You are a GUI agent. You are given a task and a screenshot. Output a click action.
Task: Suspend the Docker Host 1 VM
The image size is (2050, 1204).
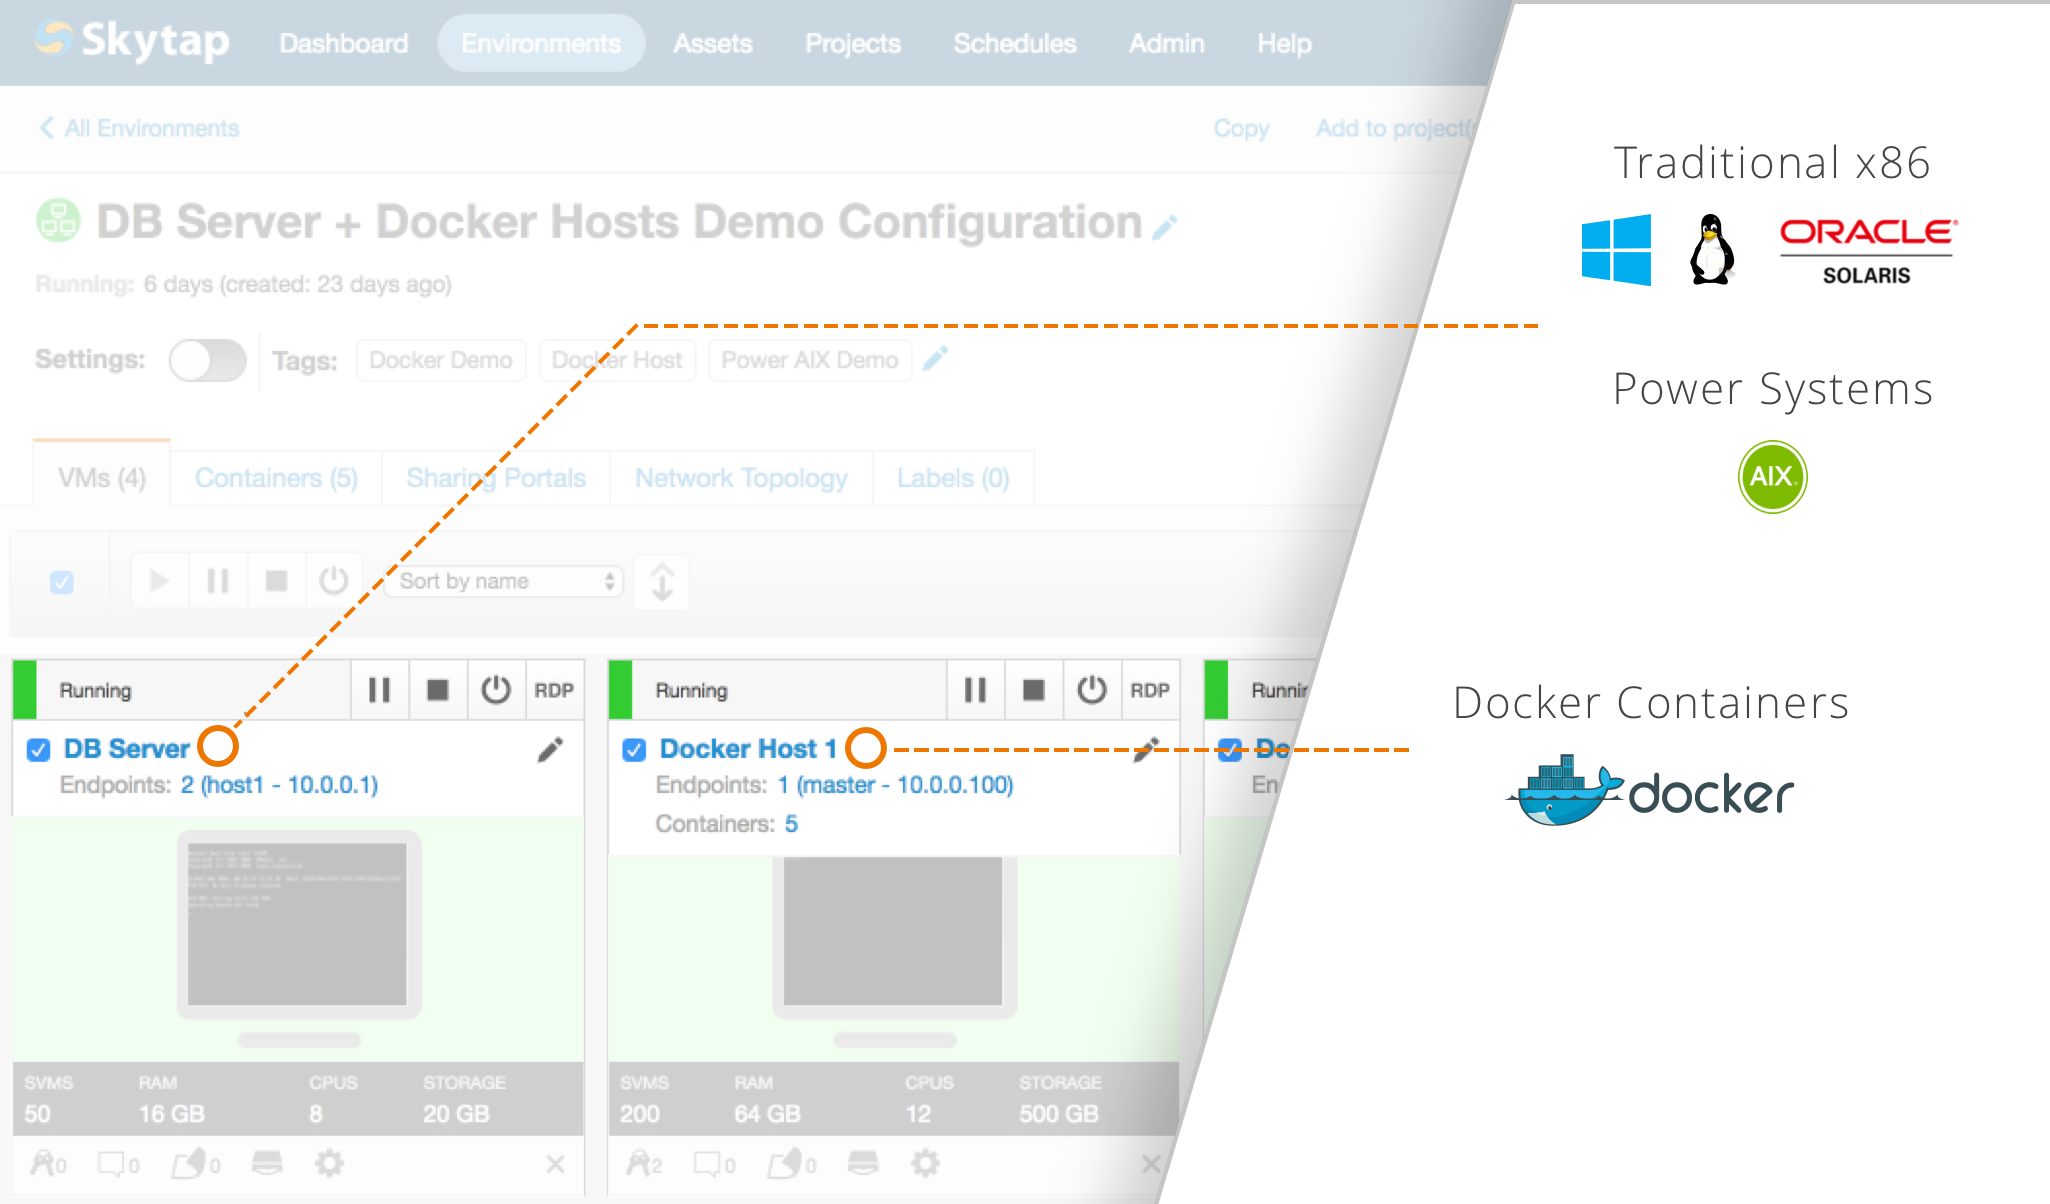point(975,690)
